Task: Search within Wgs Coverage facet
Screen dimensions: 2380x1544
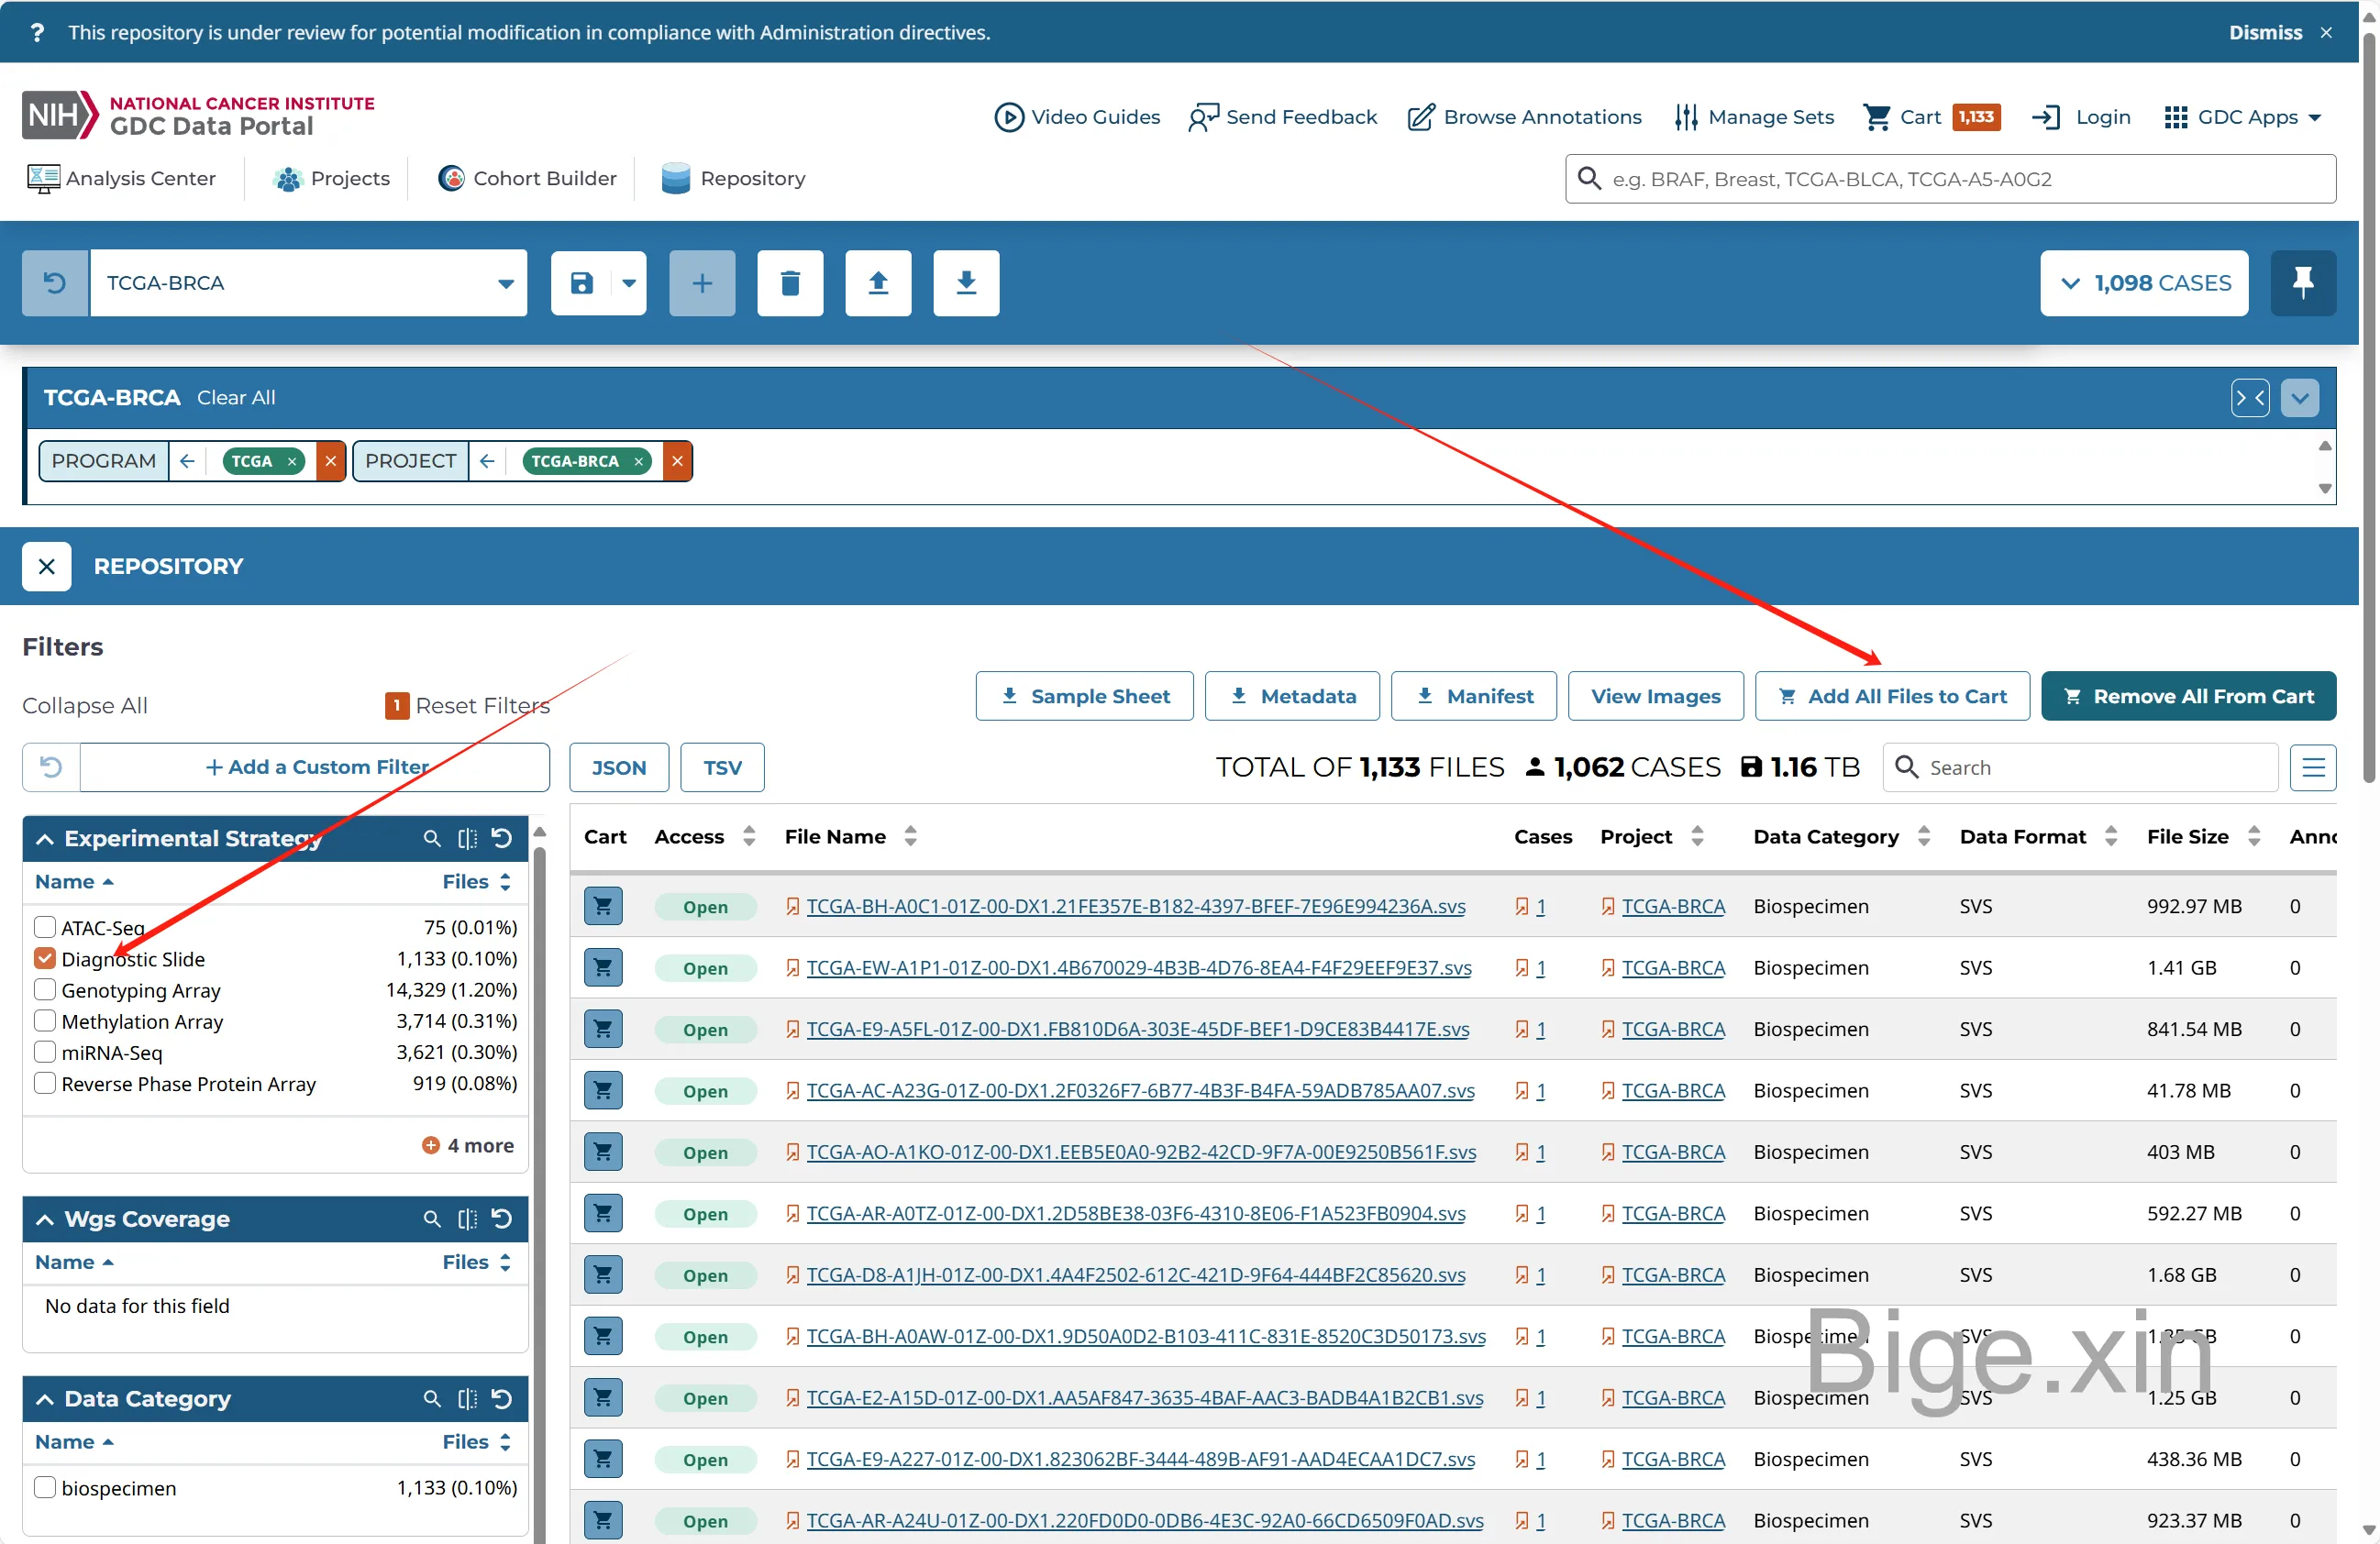Action: coord(432,1218)
